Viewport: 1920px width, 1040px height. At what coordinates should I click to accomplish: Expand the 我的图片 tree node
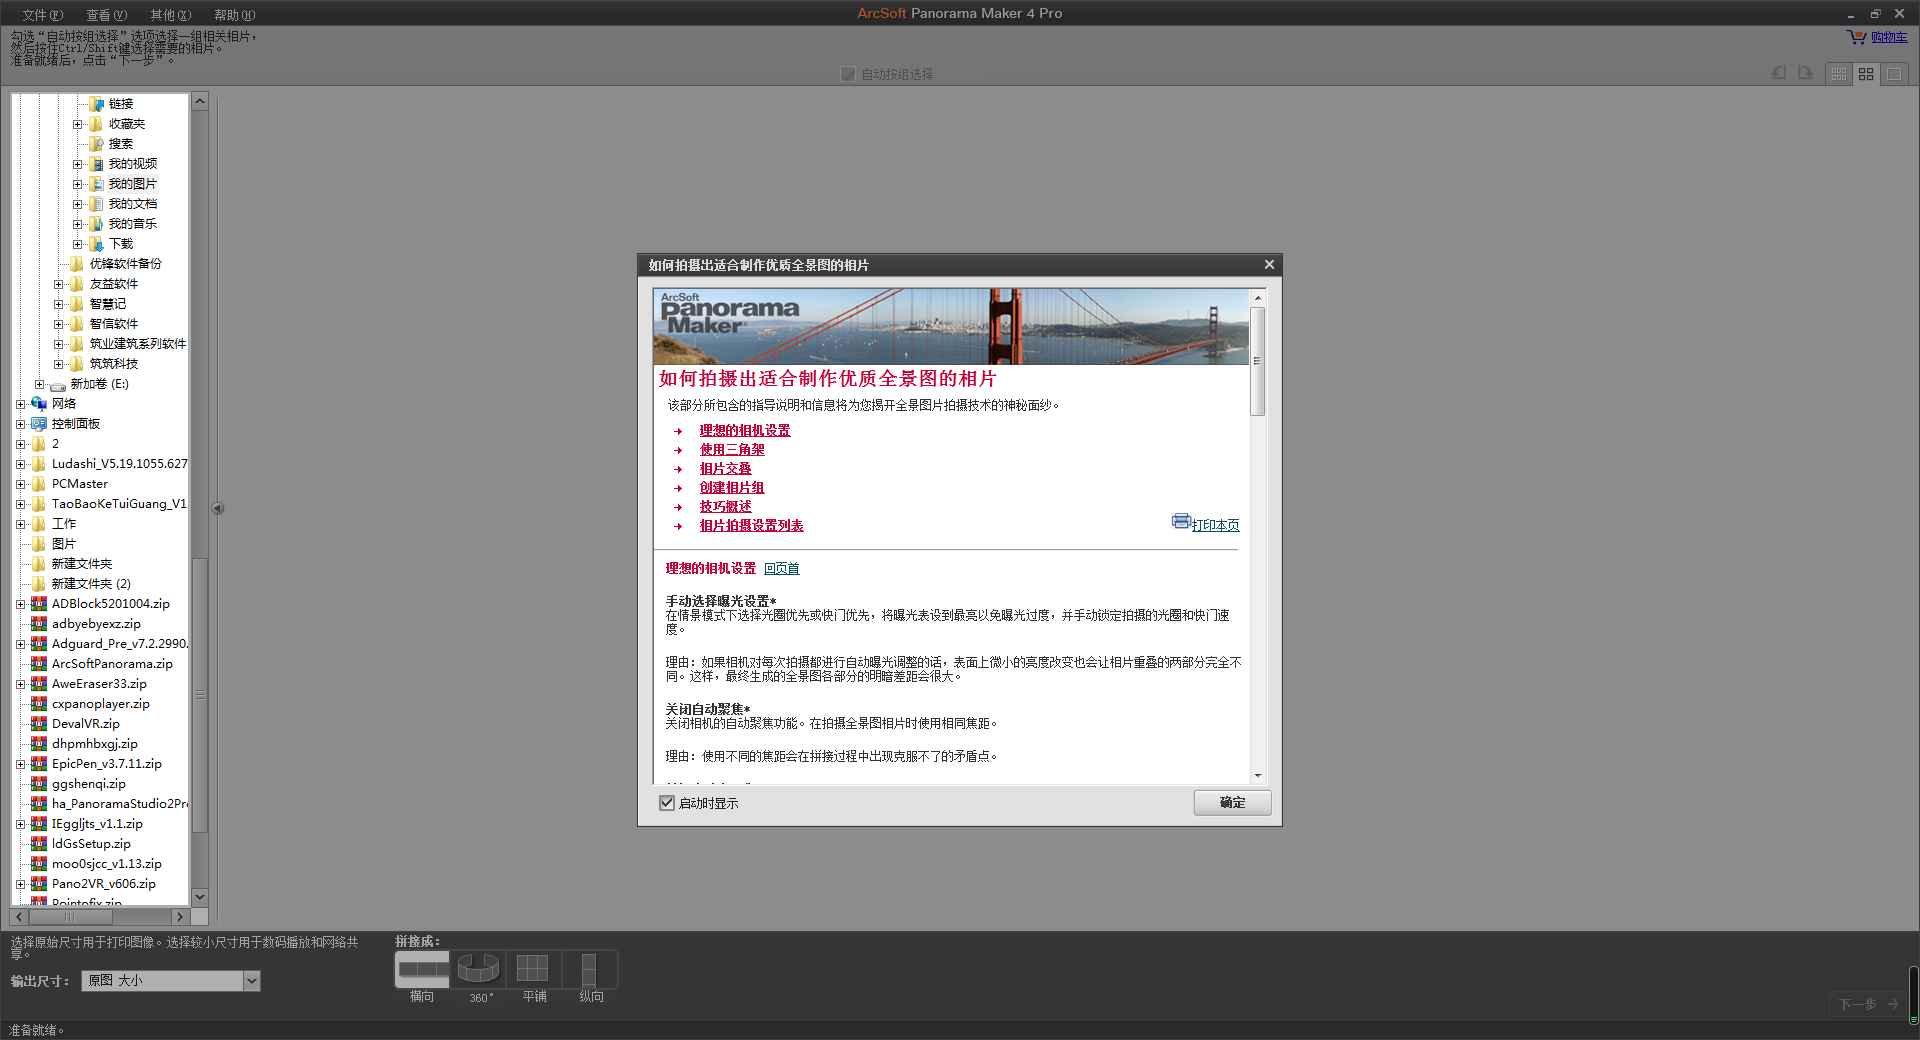(x=77, y=184)
